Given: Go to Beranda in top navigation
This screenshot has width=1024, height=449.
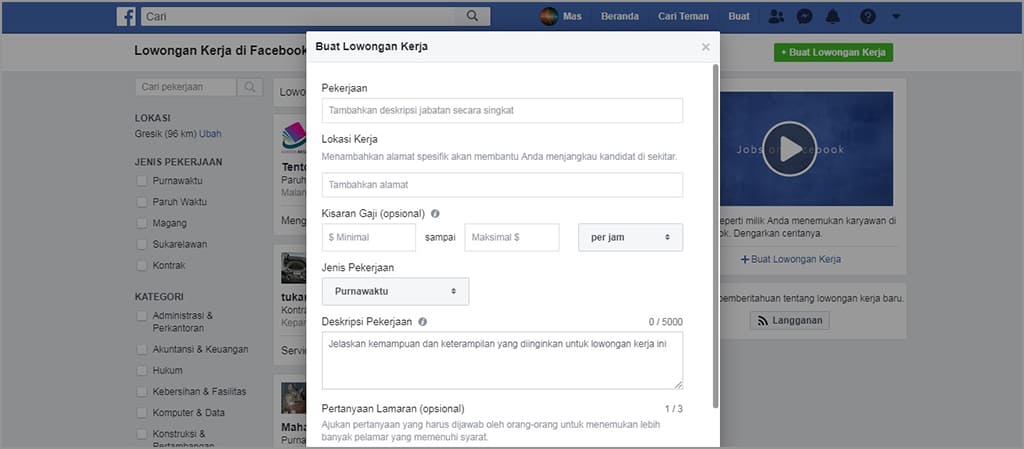Looking at the screenshot, I should click(619, 17).
